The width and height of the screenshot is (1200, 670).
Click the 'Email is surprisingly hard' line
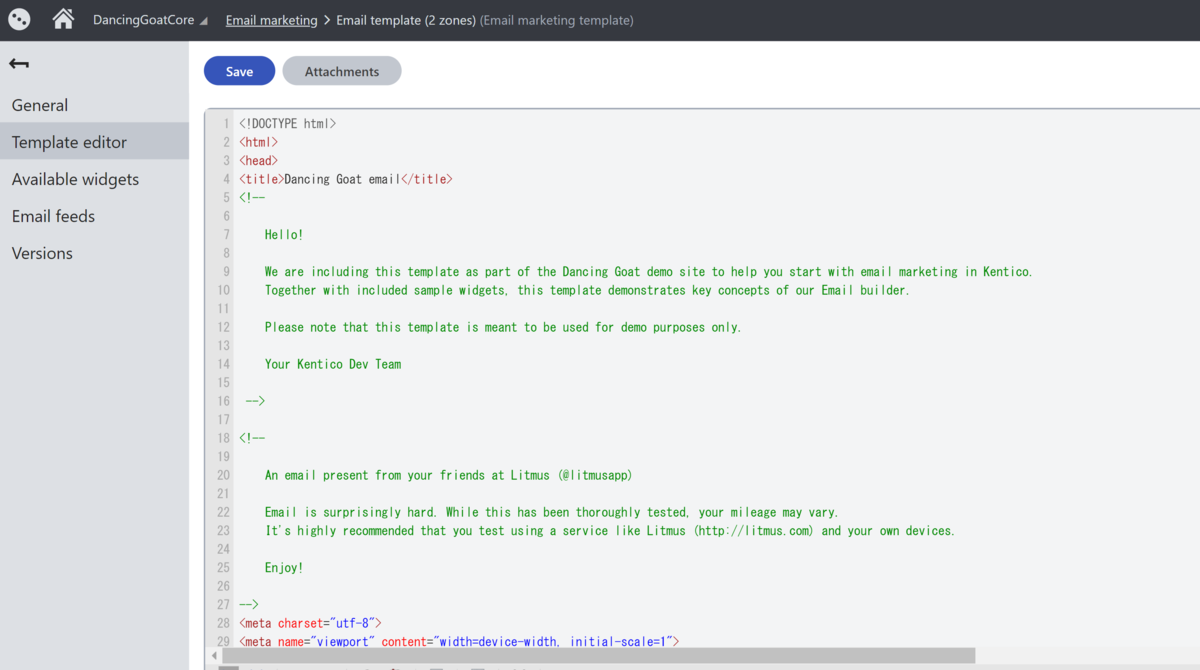click(552, 512)
